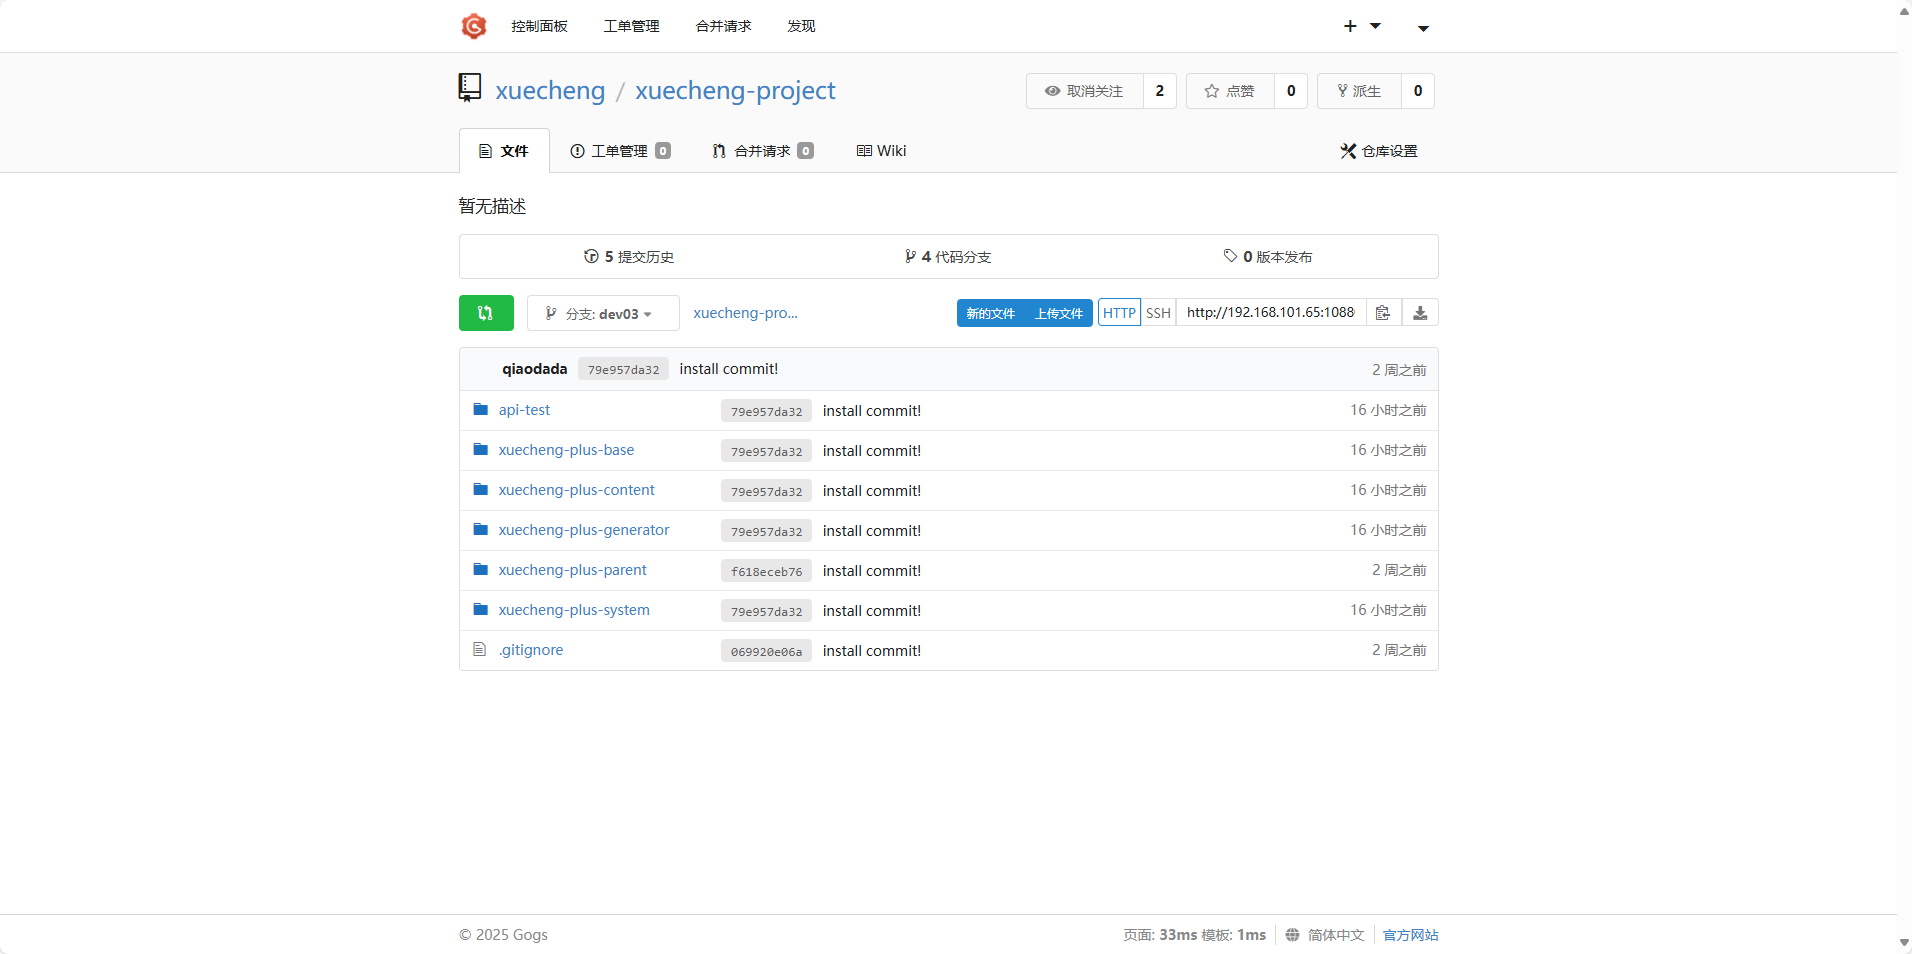Select HTTP clone protocol
Viewport: 1912px width, 954px height.
[1119, 313]
